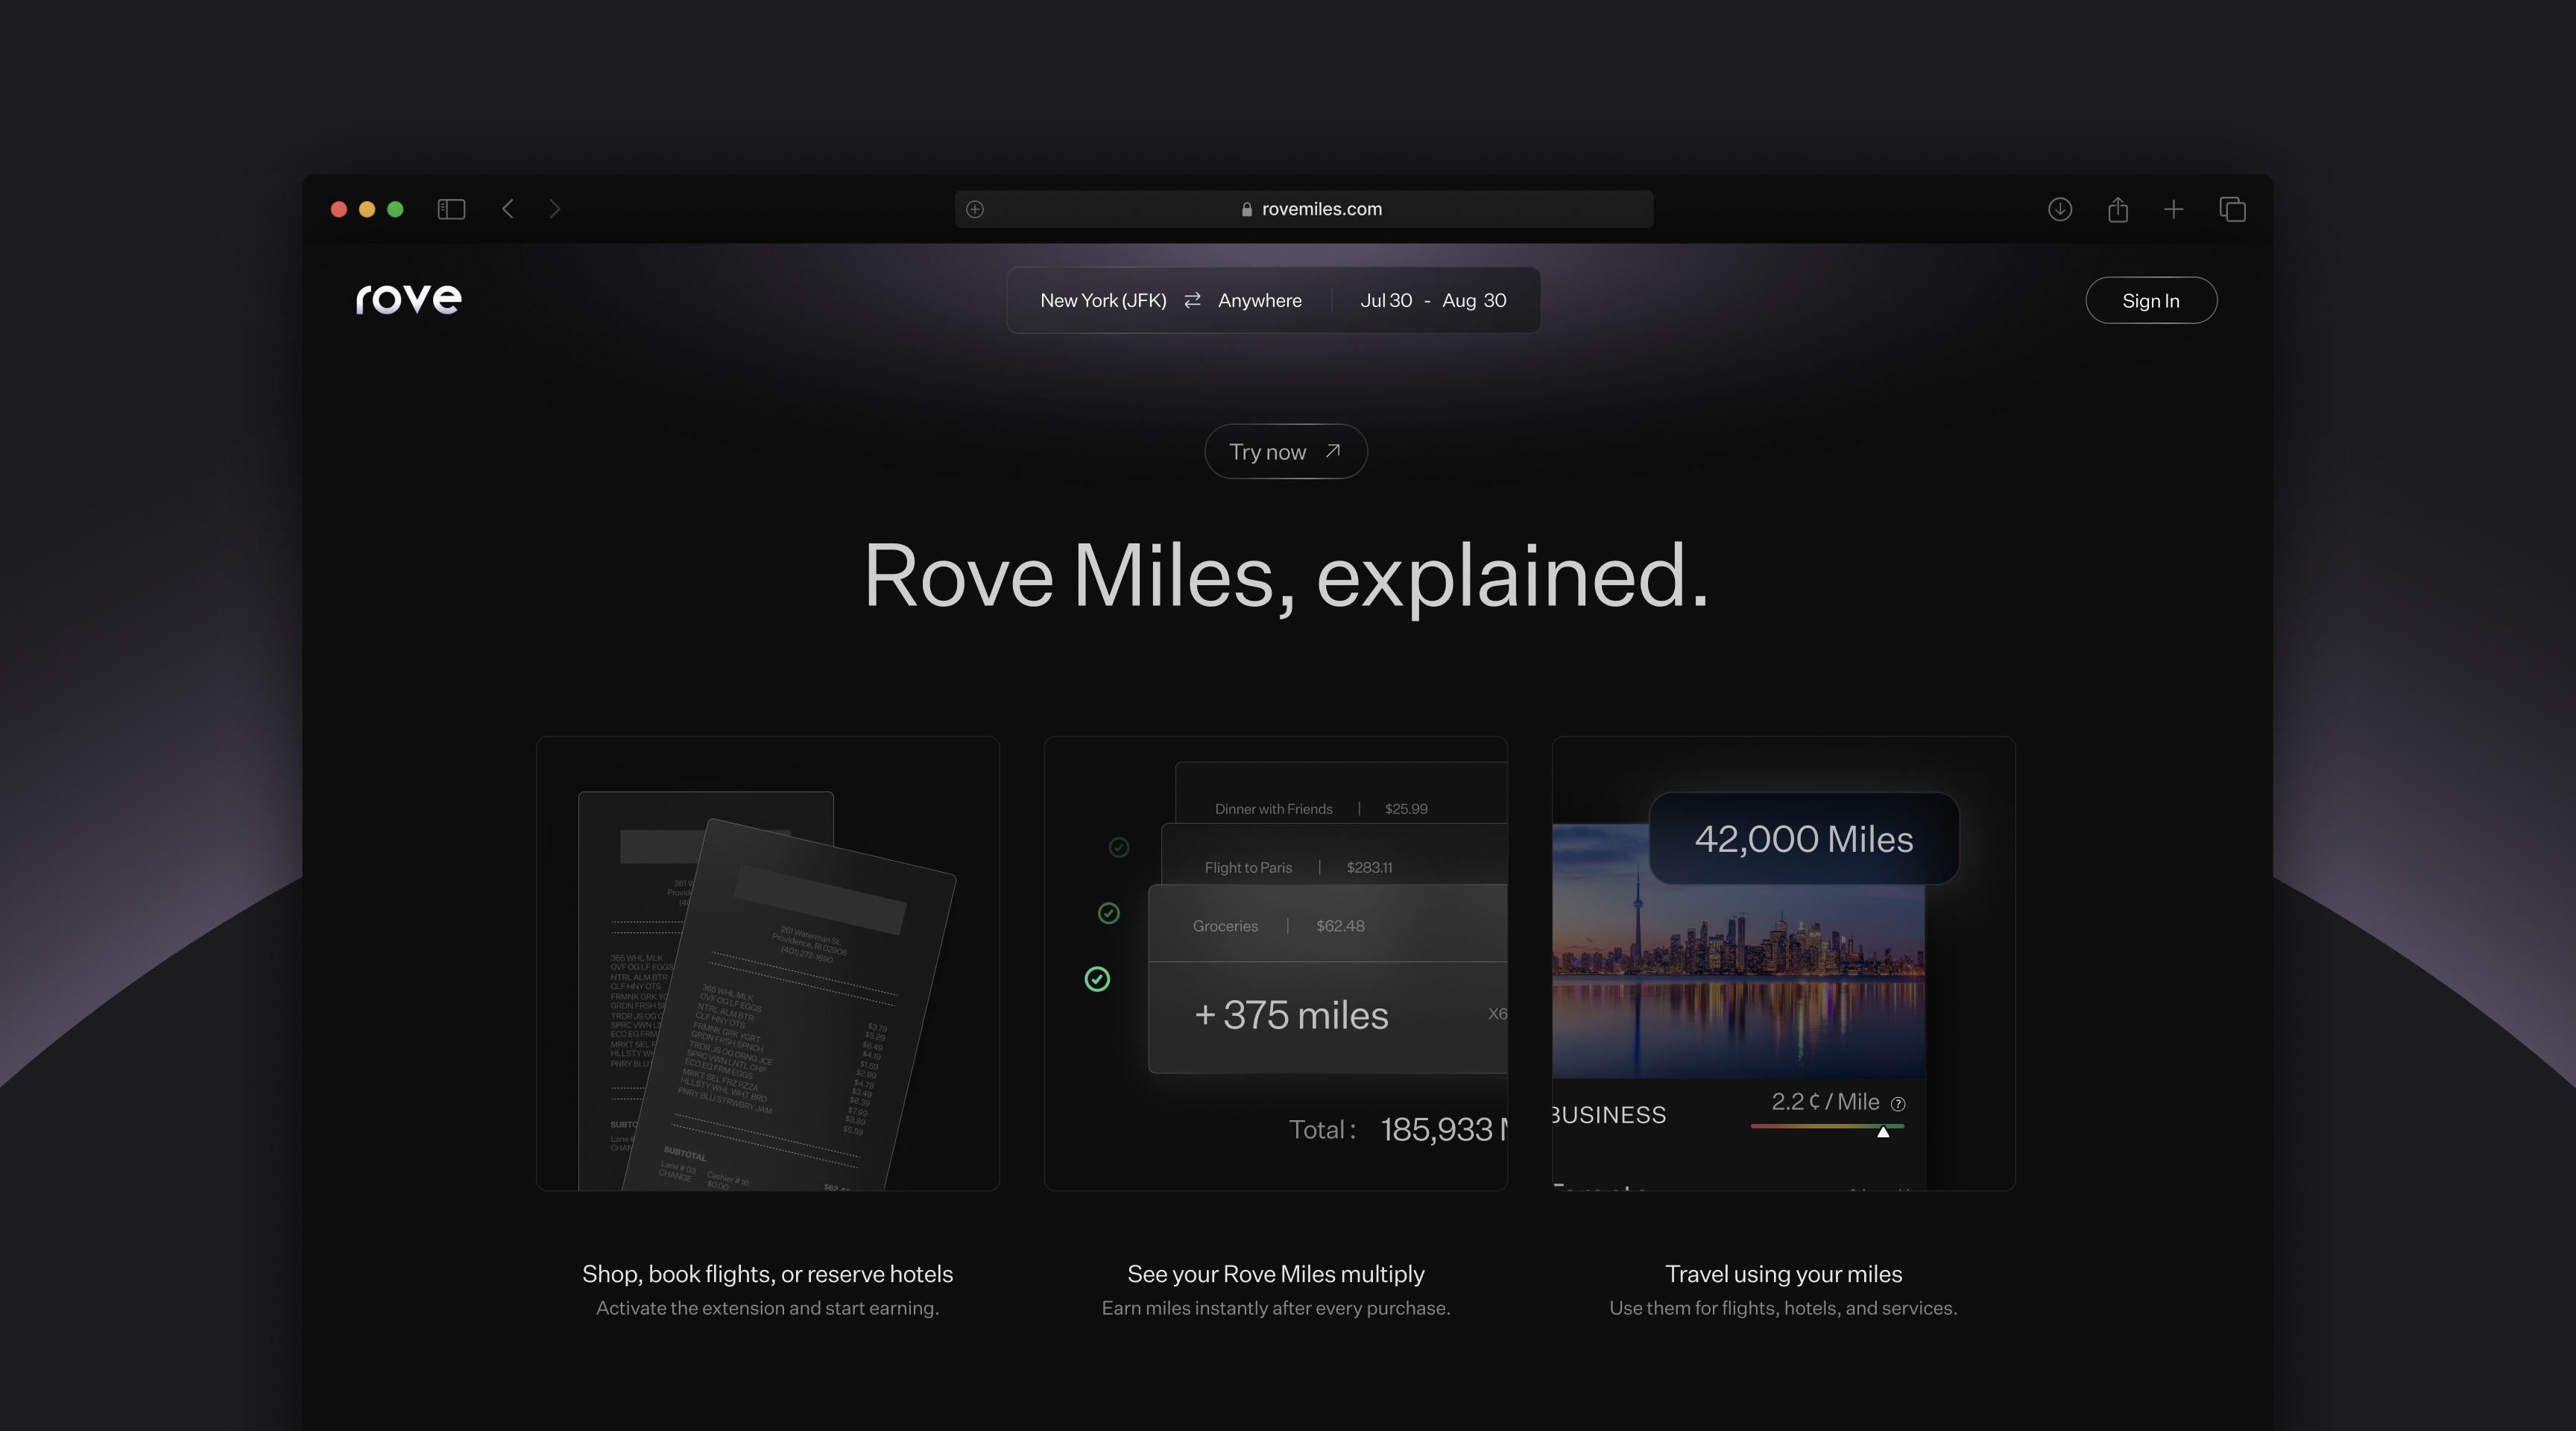The width and height of the screenshot is (2576, 1431).
Task: Open the Safari downloads icon
Action: pos(2059,209)
